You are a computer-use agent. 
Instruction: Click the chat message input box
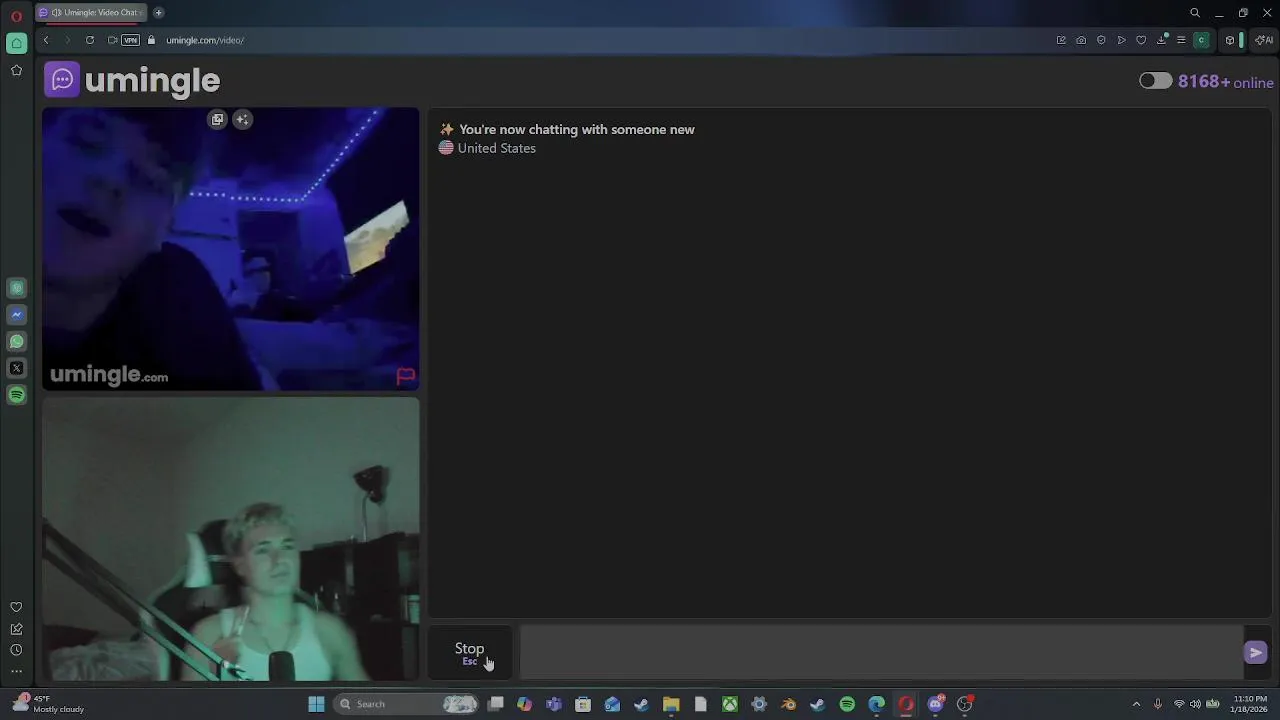[x=881, y=653]
